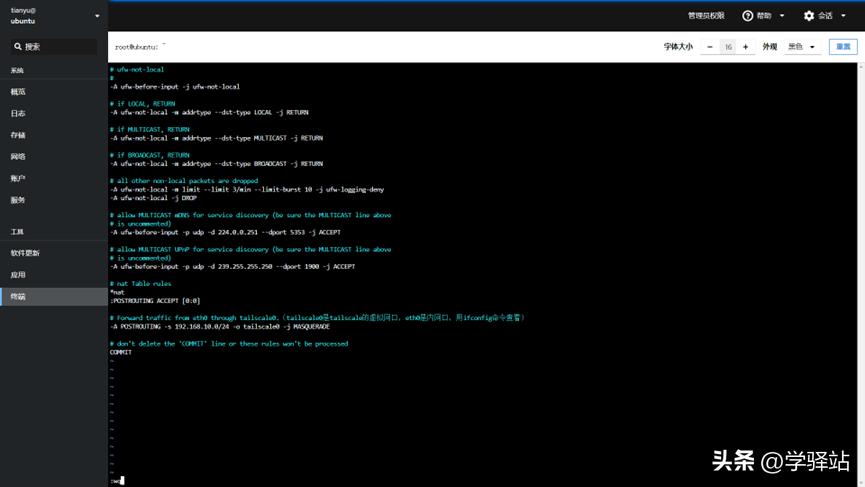Open 概览 overview page in sidebar
Image resolution: width=865 pixels, height=487 pixels.
tap(18, 92)
